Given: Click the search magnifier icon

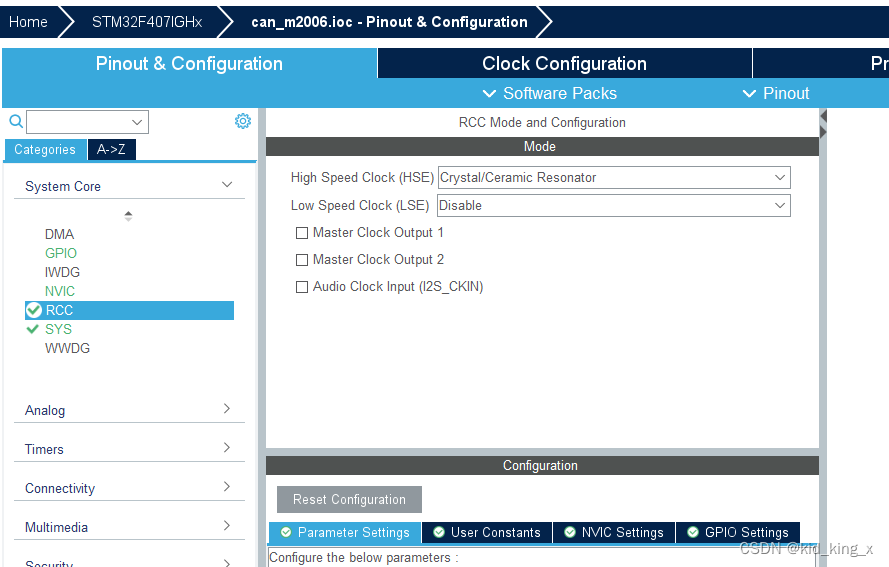Looking at the screenshot, I should pos(16,121).
